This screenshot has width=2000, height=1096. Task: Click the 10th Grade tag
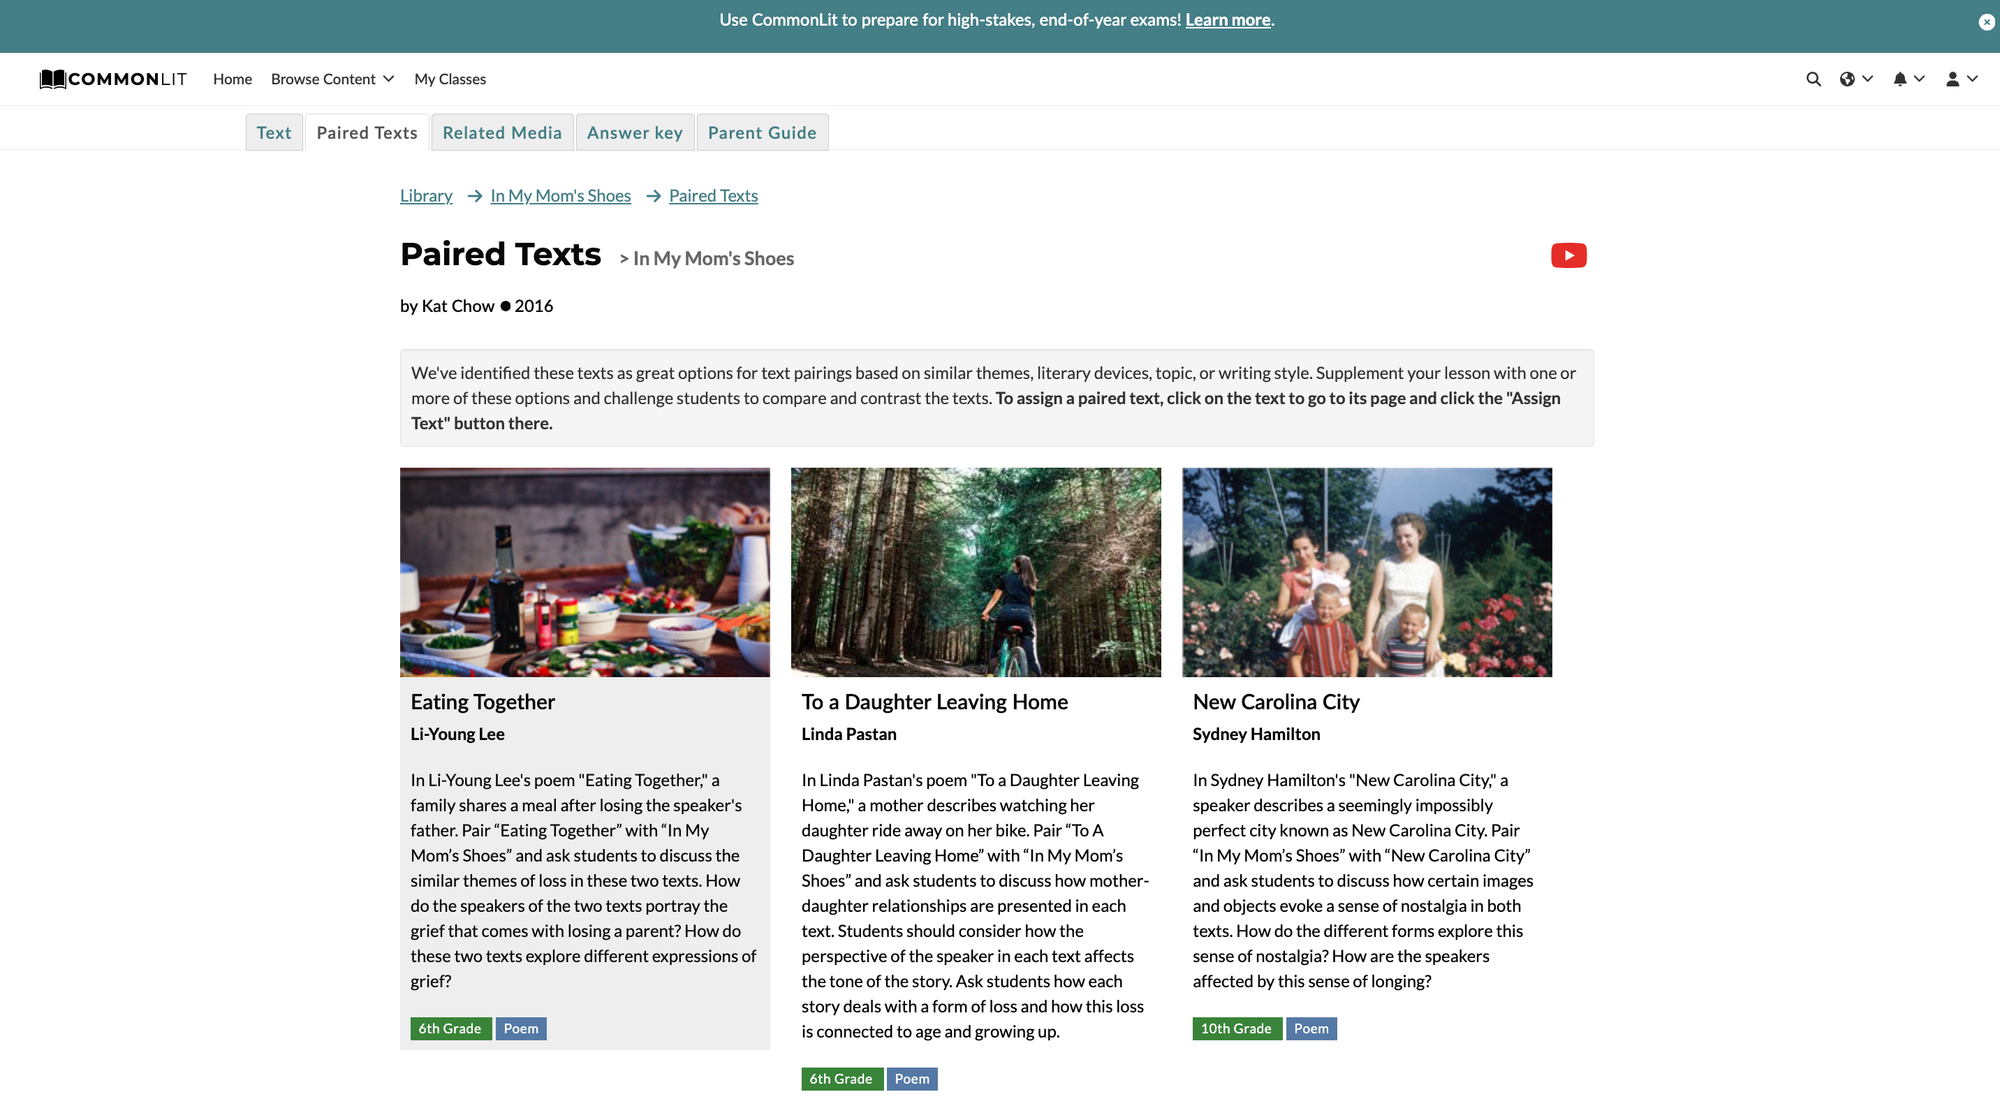pyautogui.click(x=1236, y=1028)
